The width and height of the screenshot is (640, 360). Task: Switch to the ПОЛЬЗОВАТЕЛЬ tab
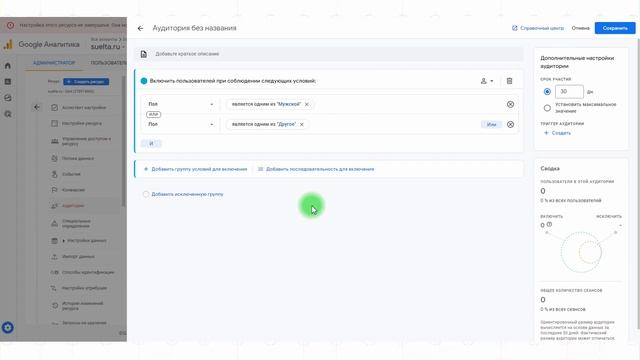coord(109,63)
